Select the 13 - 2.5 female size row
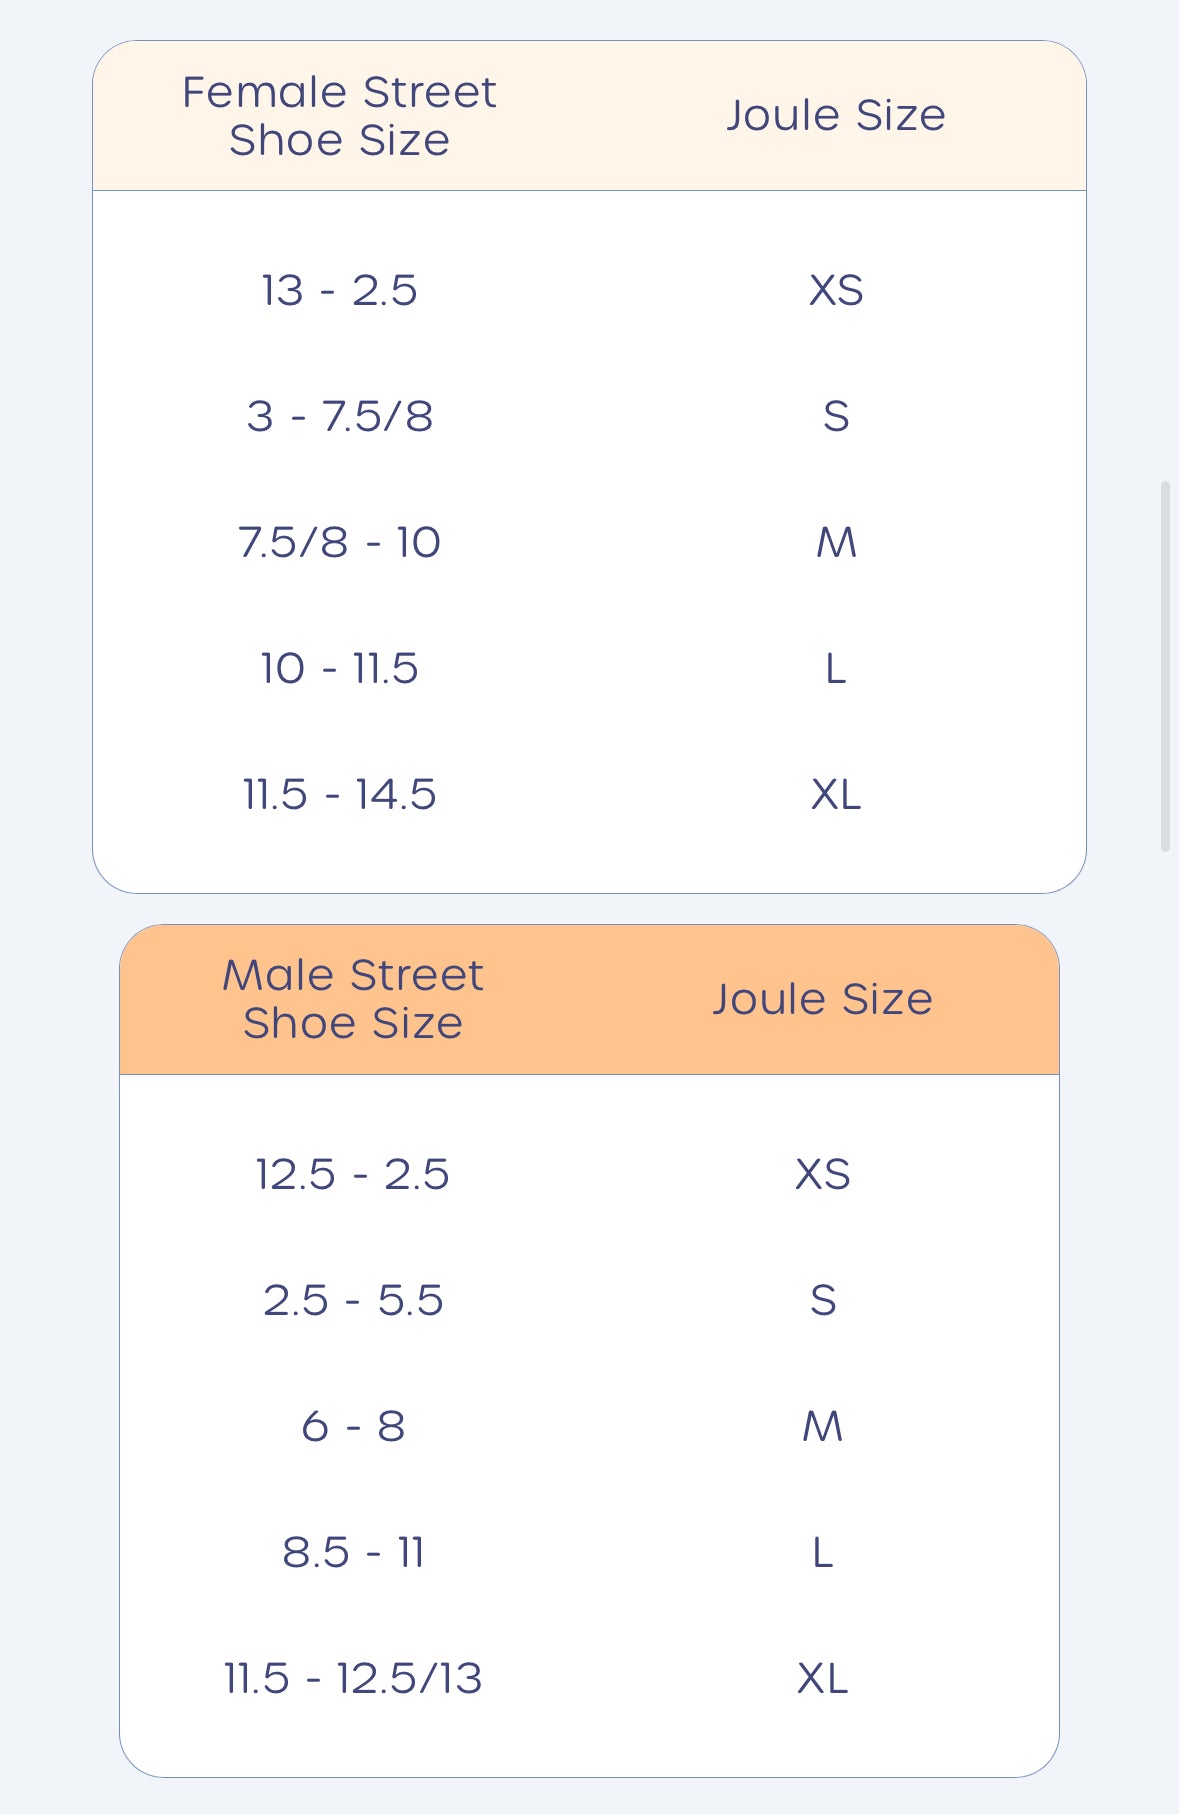Image resolution: width=1179 pixels, height=1814 pixels. coord(339,291)
